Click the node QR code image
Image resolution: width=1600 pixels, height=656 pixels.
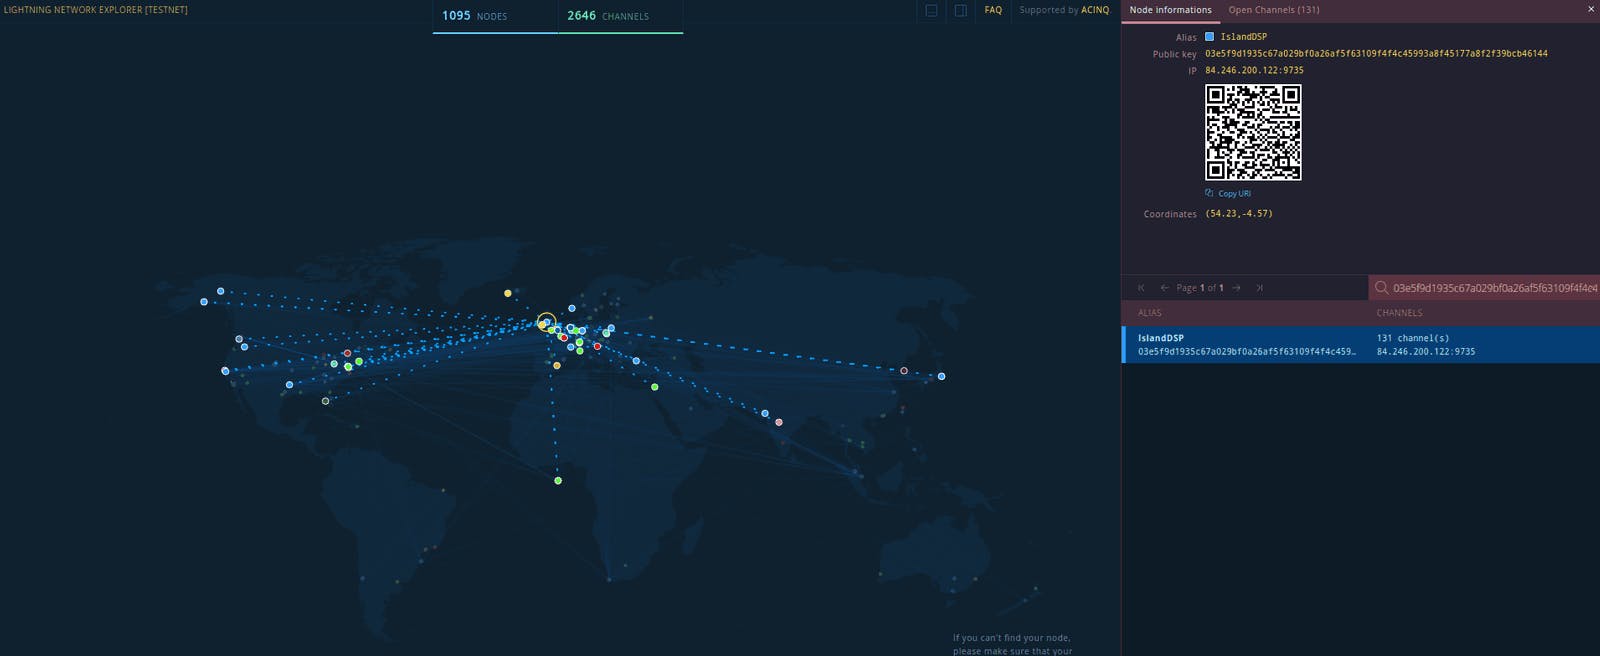click(1252, 132)
